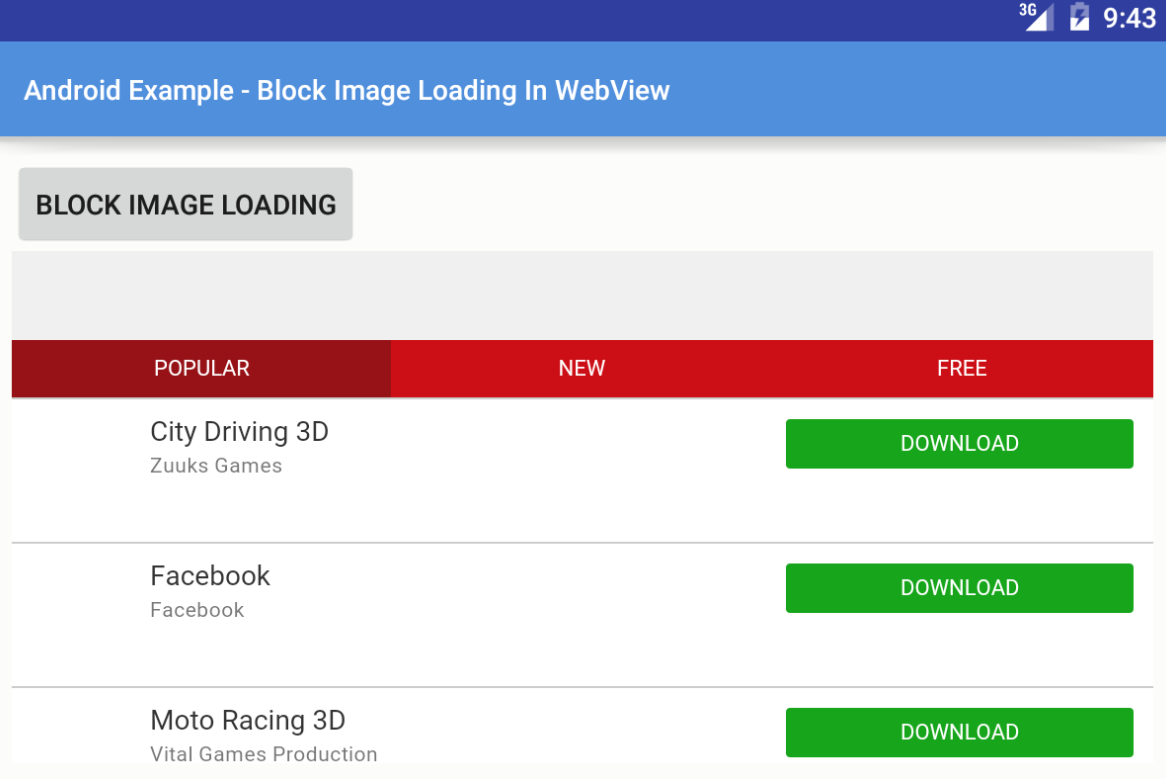This screenshot has height=779, width=1166.
Task: Open the City Driving 3D title
Action: (239, 432)
